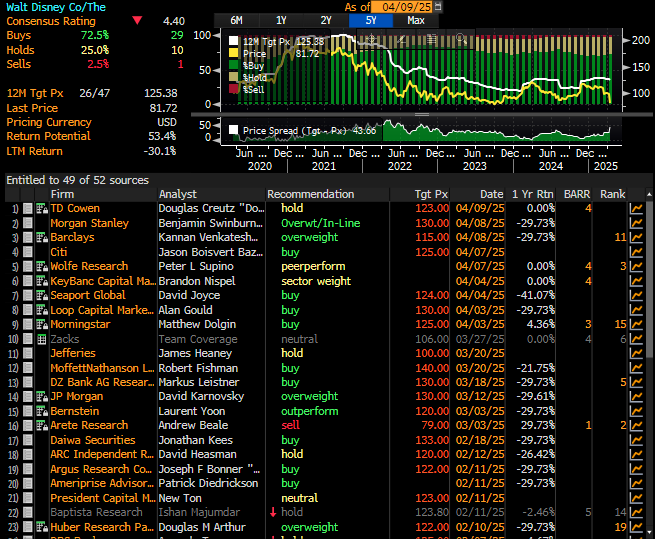Switch chart range to 6M
This screenshot has width=655, height=539.
(236, 20)
